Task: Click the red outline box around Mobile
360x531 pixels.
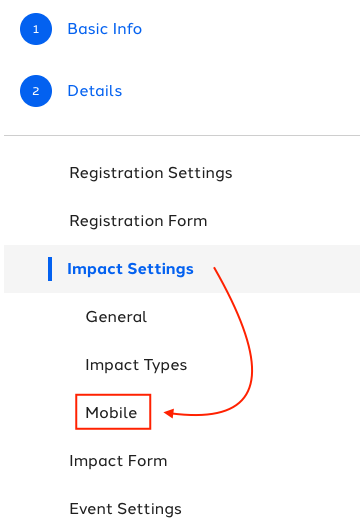Action: pyautogui.click(x=113, y=412)
